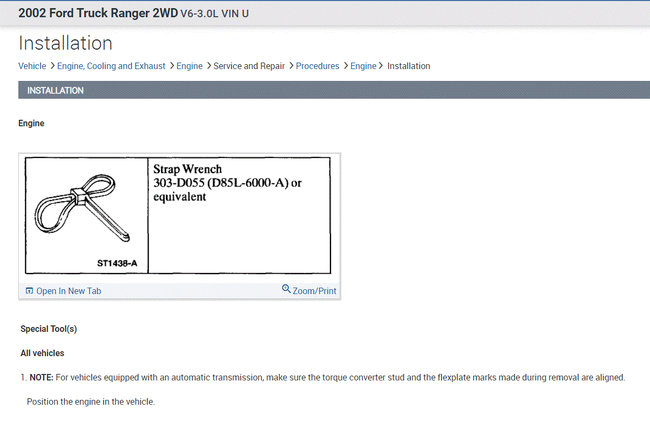650x422 pixels.
Task: Go to the Vehicle breadcrumb
Action: pyautogui.click(x=32, y=66)
